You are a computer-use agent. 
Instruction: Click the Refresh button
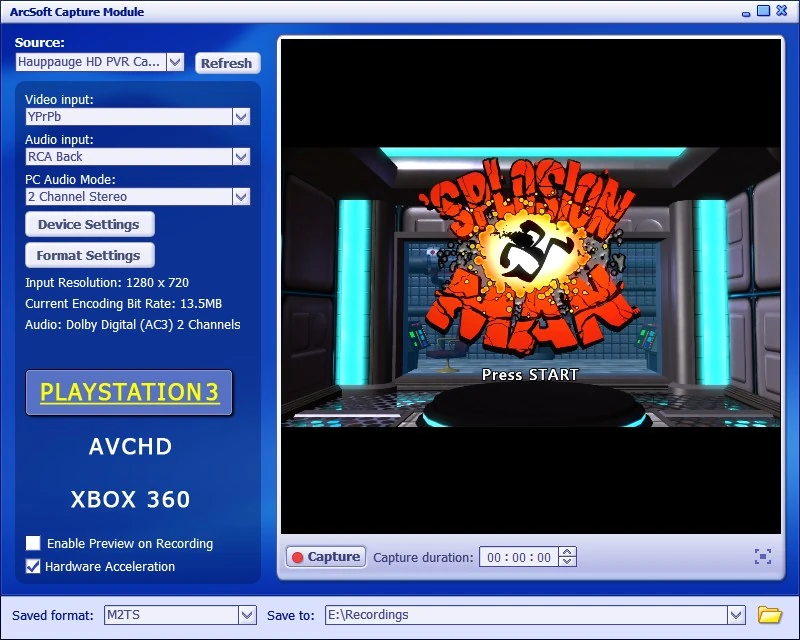click(228, 63)
